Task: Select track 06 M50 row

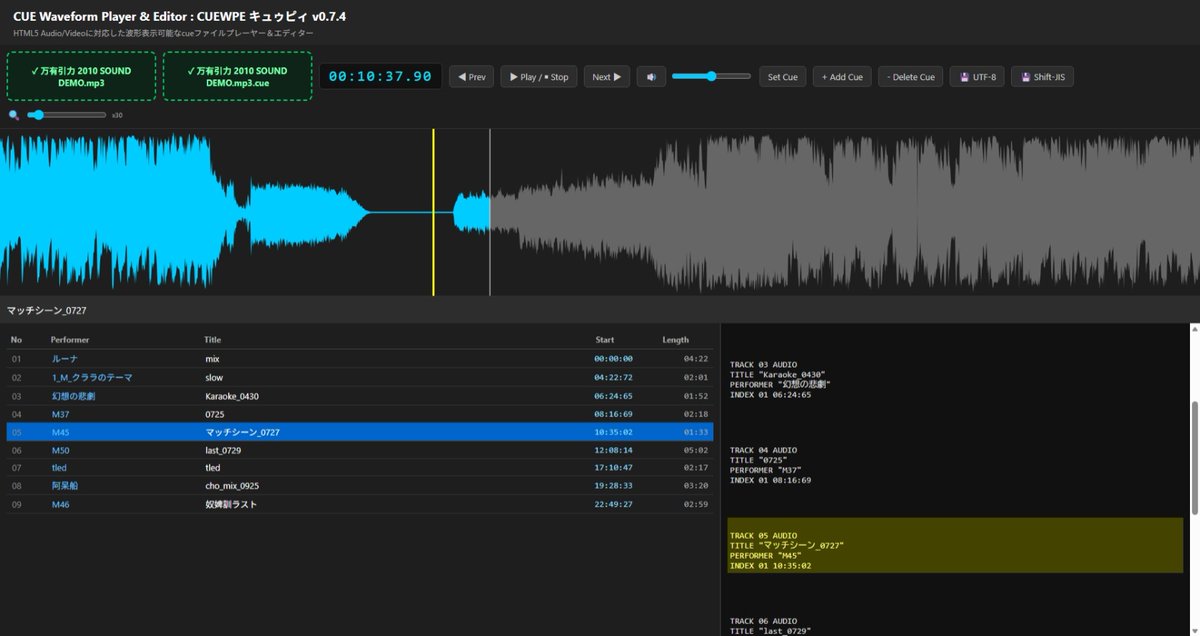Action: [x=360, y=450]
